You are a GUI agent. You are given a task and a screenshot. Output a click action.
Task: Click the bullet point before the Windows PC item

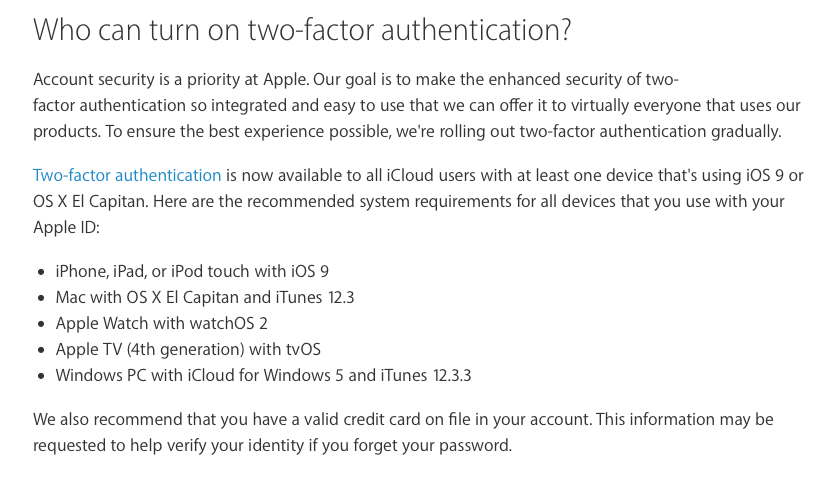pyautogui.click(x=41, y=376)
